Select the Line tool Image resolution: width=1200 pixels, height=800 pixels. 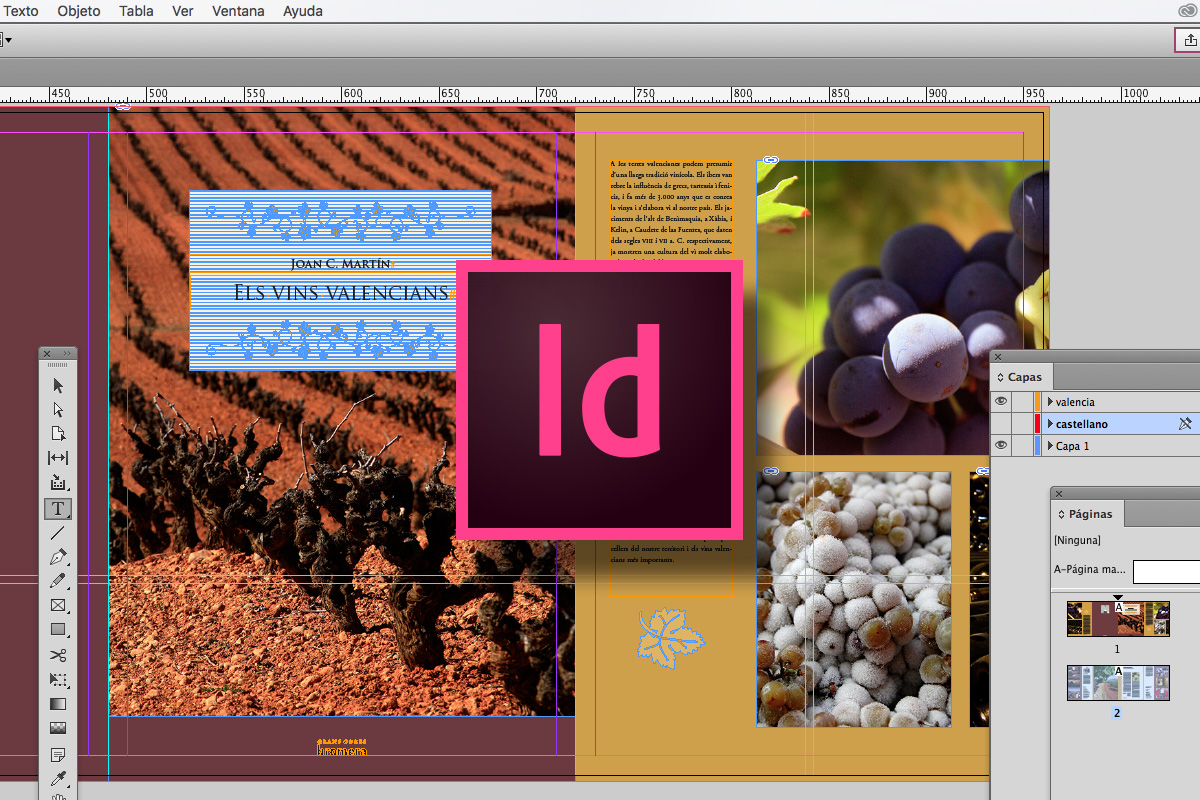click(58, 532)
